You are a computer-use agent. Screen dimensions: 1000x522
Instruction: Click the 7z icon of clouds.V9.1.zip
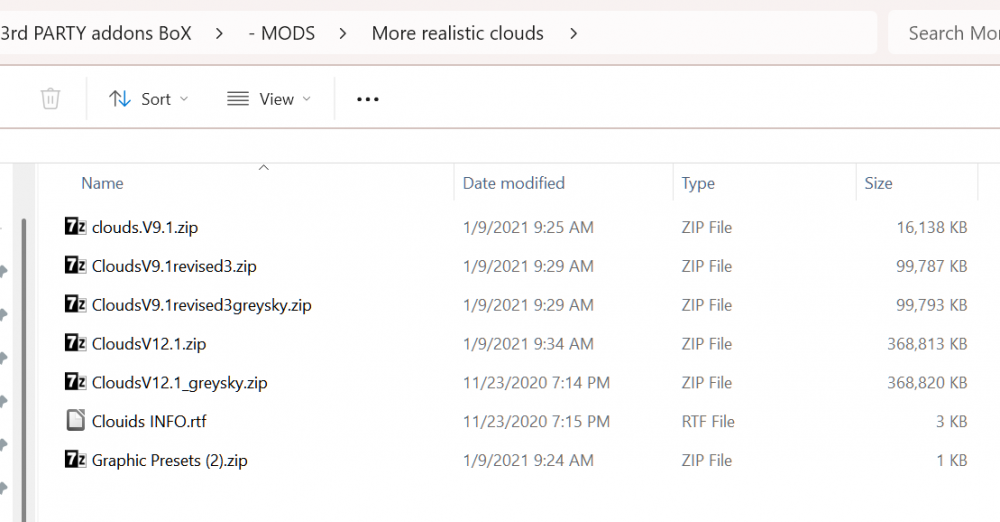(x=75, y=227)
